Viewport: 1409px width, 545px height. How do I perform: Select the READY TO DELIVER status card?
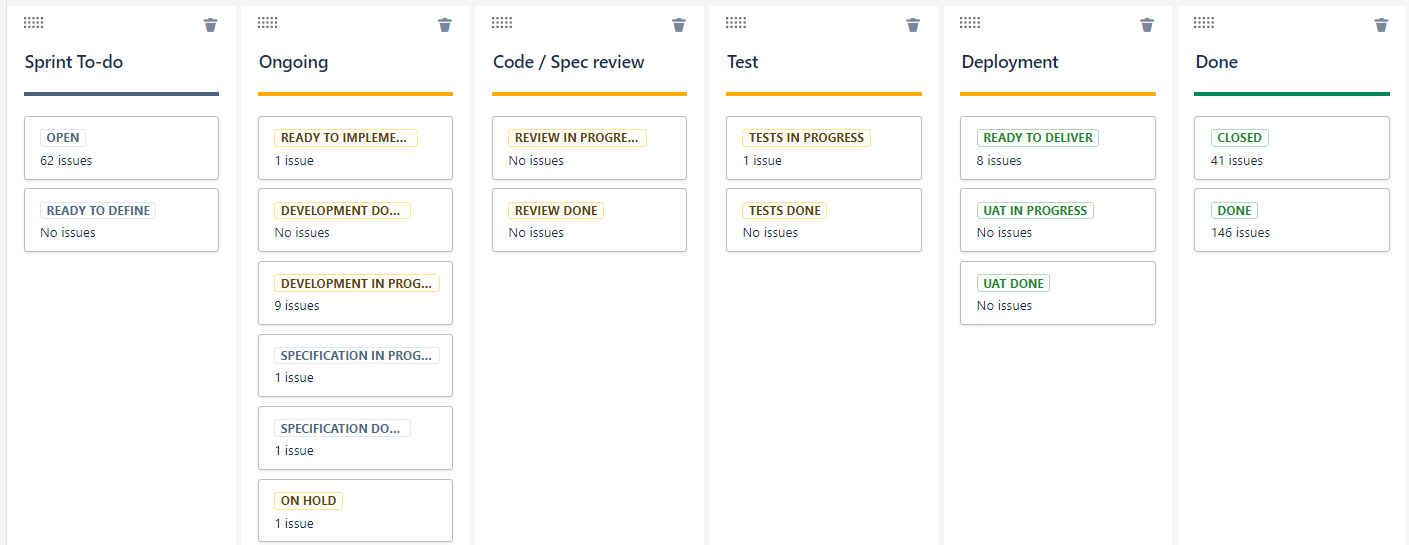coord(1058,148)
